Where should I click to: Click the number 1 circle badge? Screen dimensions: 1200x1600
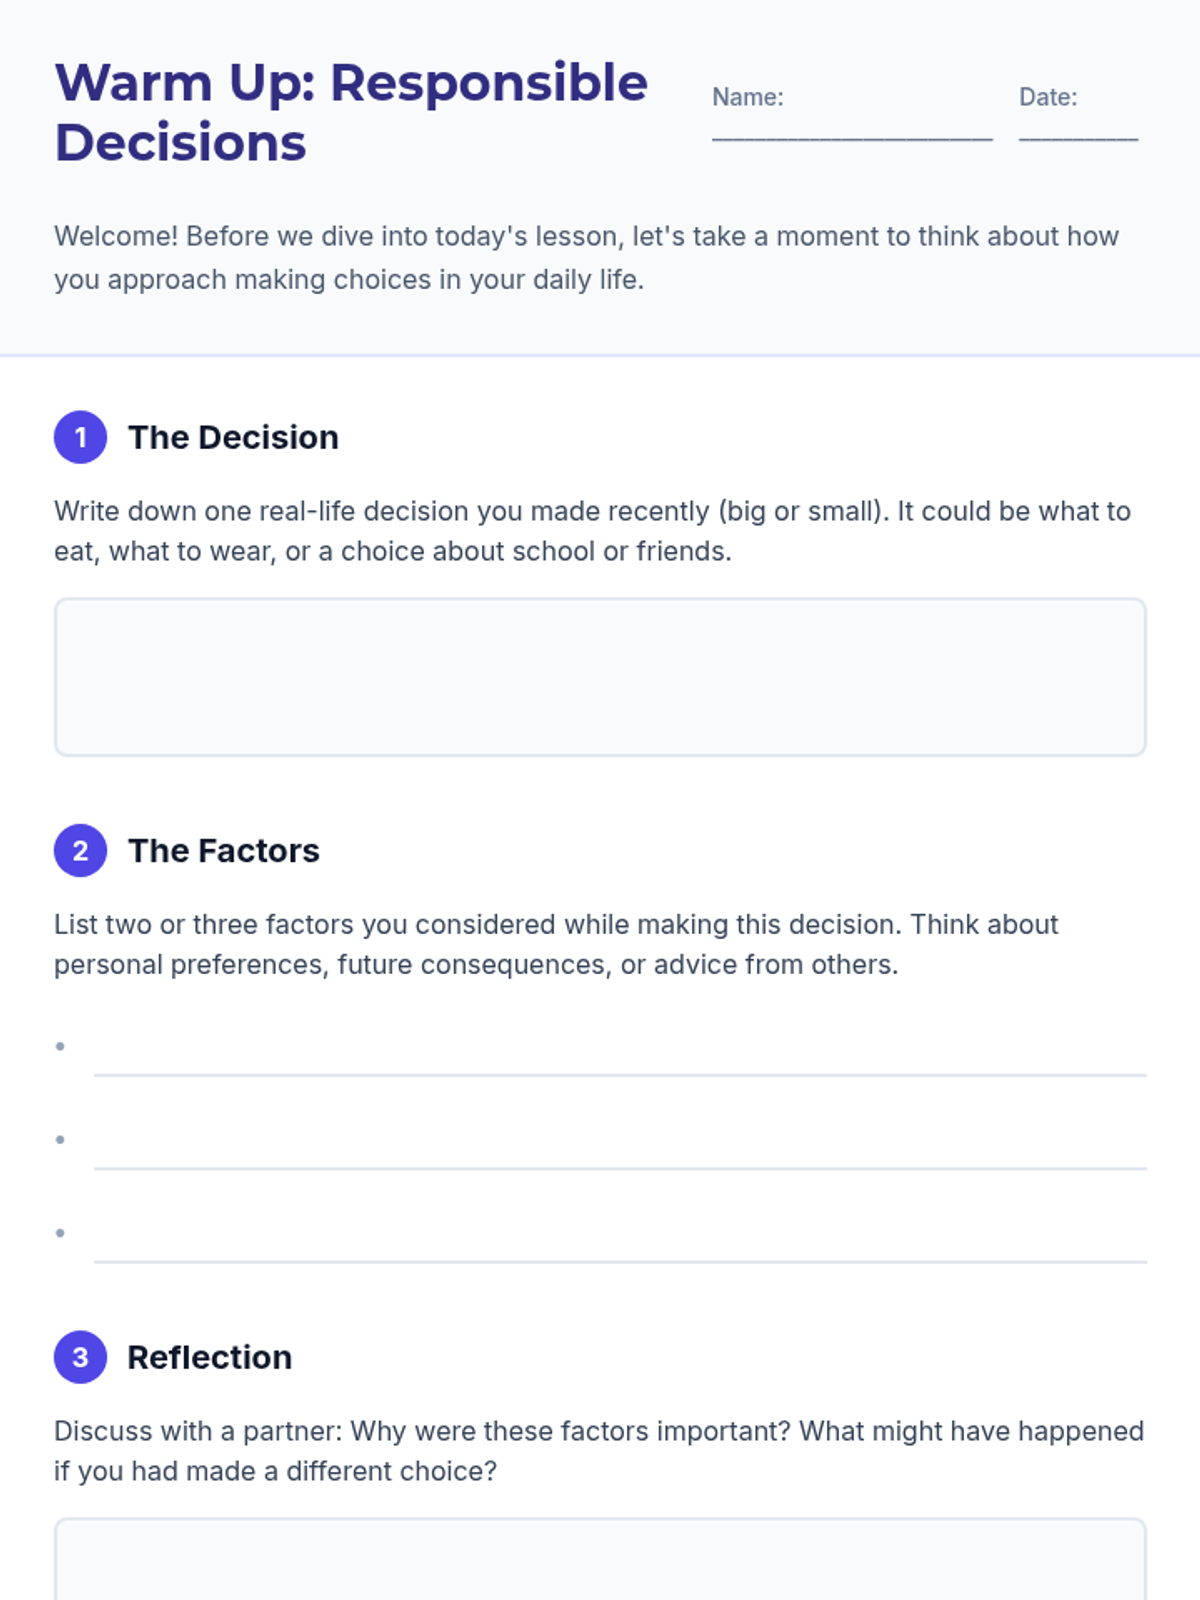click(x=80, y=437)
